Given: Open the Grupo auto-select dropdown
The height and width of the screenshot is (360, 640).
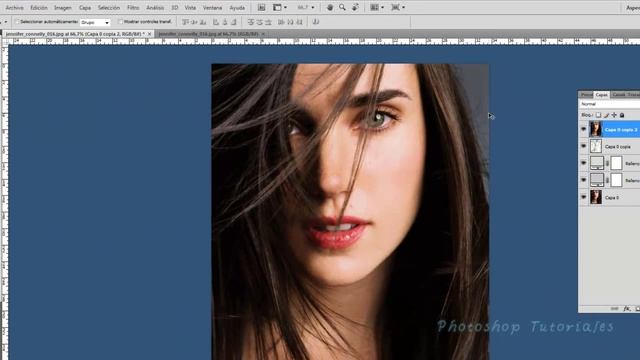Looking at the screenshot, I should click(95, 22).
